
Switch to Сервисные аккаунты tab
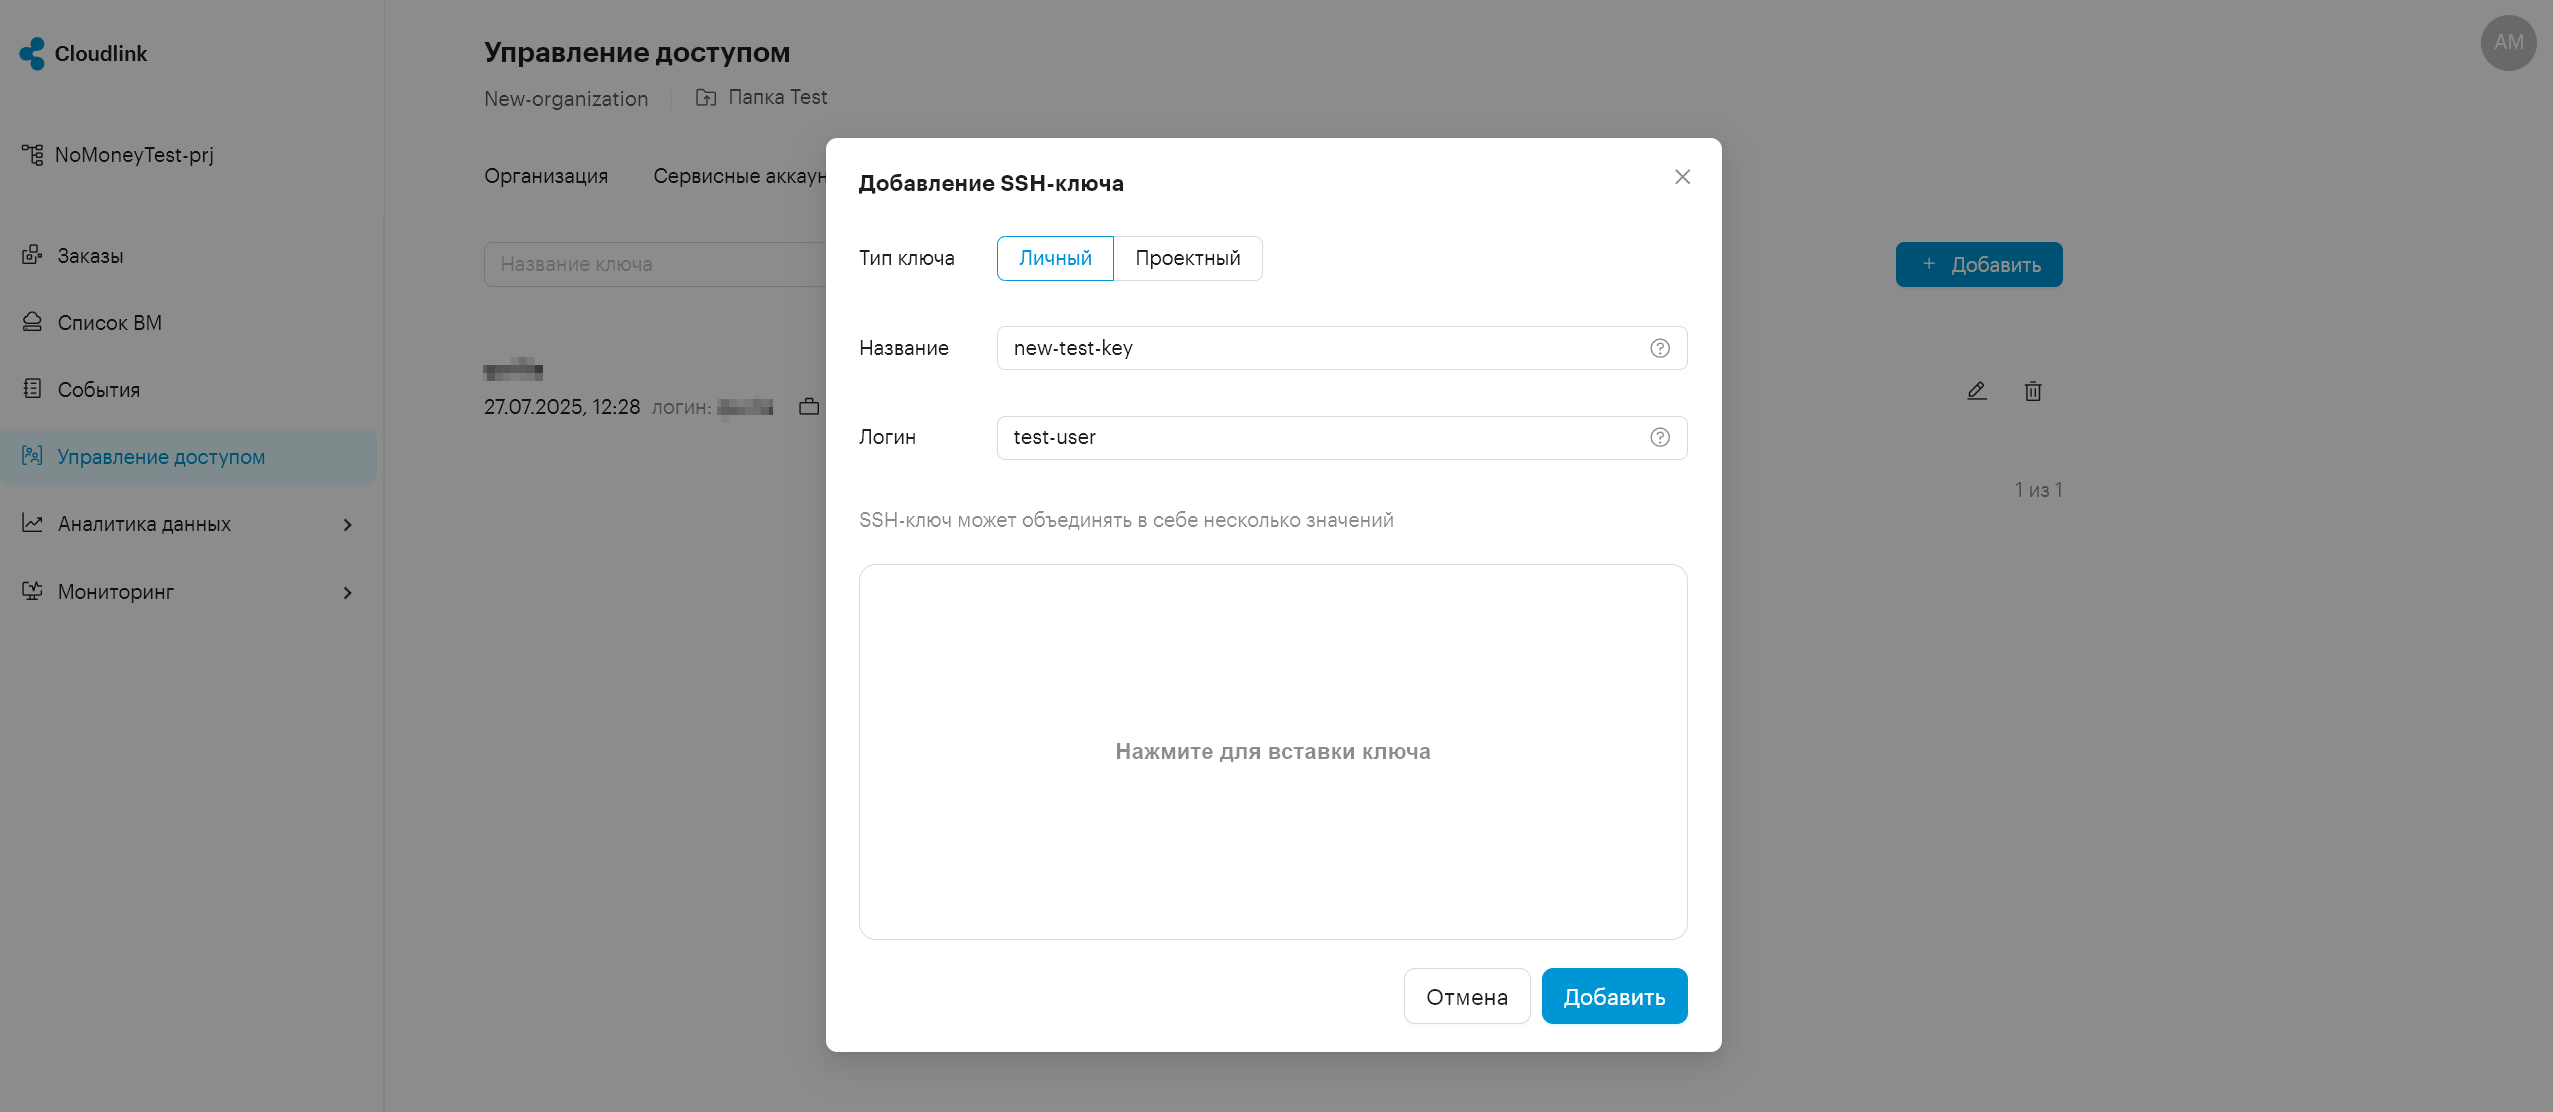click(x=739, y=176)
